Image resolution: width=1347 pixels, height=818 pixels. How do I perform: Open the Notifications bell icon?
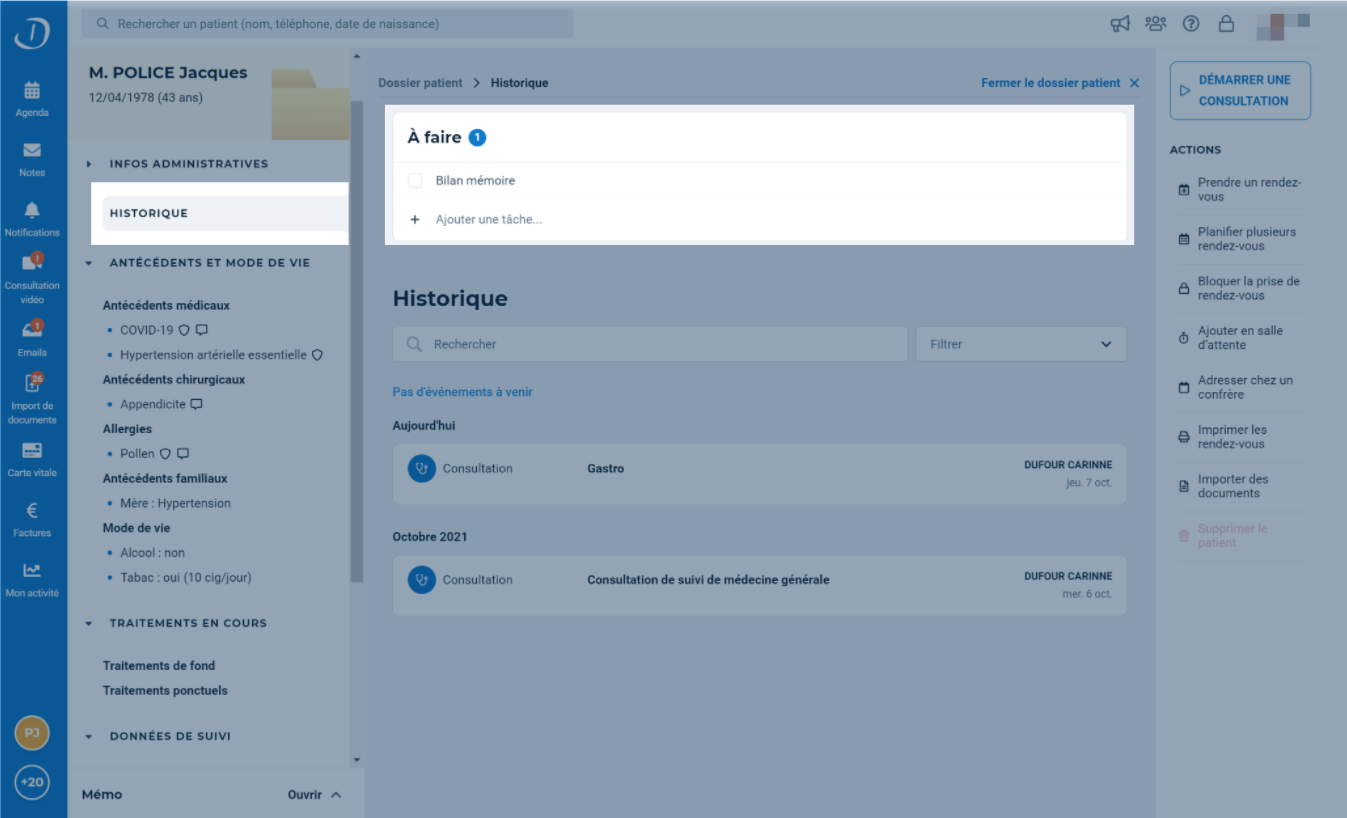click(x=32, y=210)
